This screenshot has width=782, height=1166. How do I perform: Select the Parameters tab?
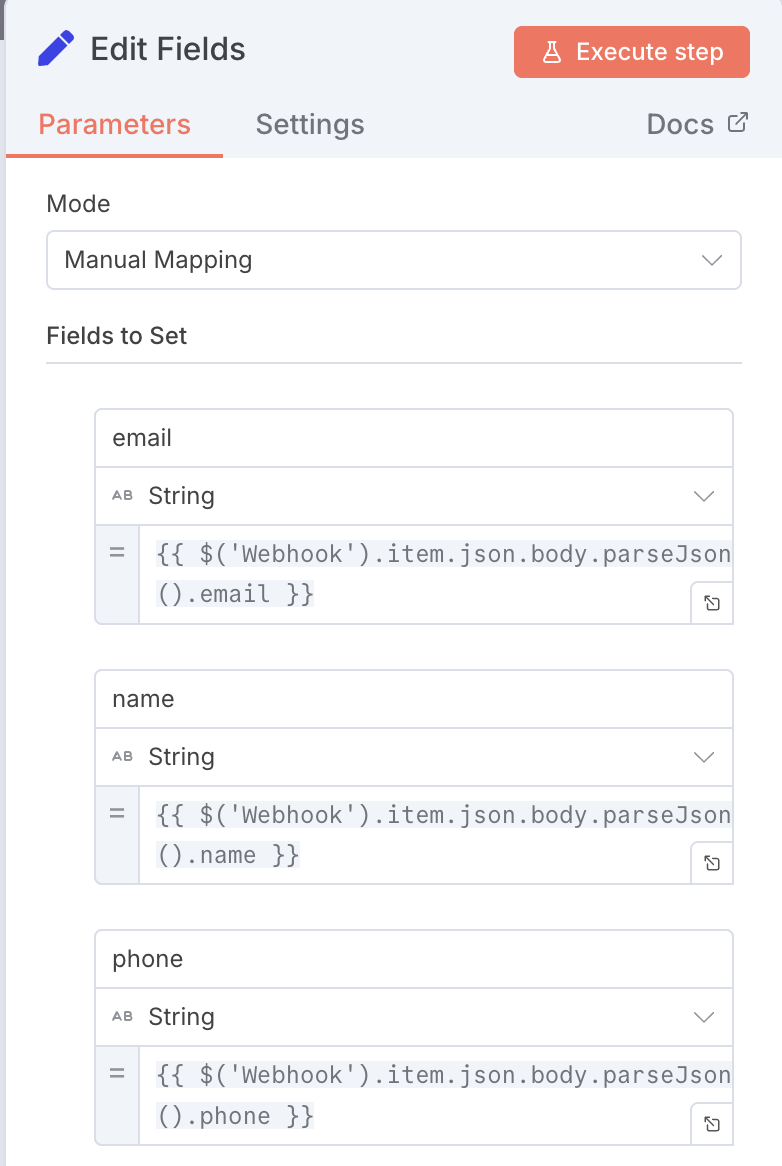(x=114, y=125)
